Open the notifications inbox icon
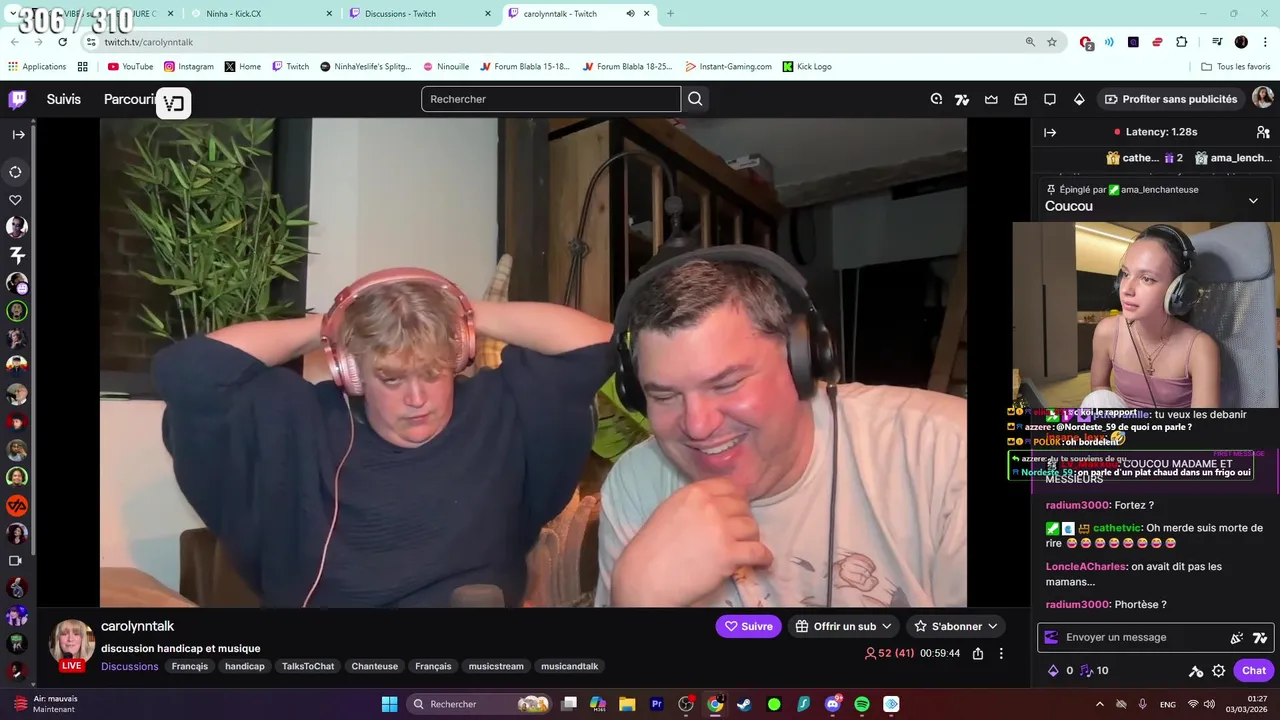Image resolution: width=1280 pixels, height=720 pixels. (x=1020, y=99)
